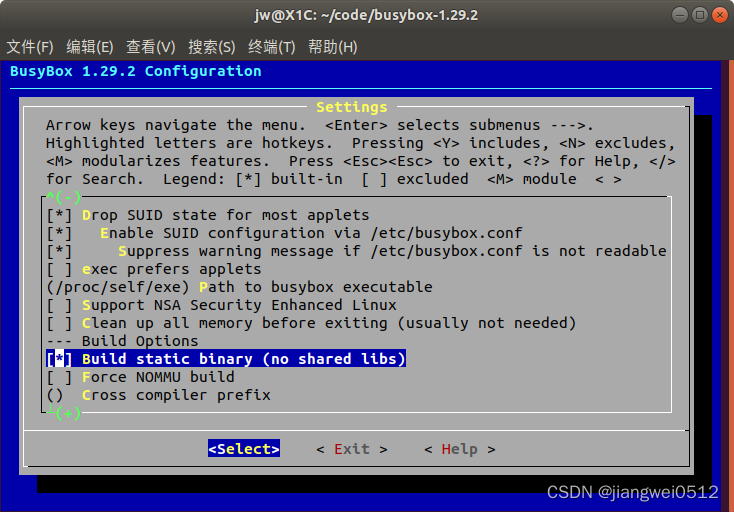Image resolution: width=734 pixels, height=512 pixels.
Task: Click the BusyBox 1.29.2 Configuration title
Action: point(136,71)
